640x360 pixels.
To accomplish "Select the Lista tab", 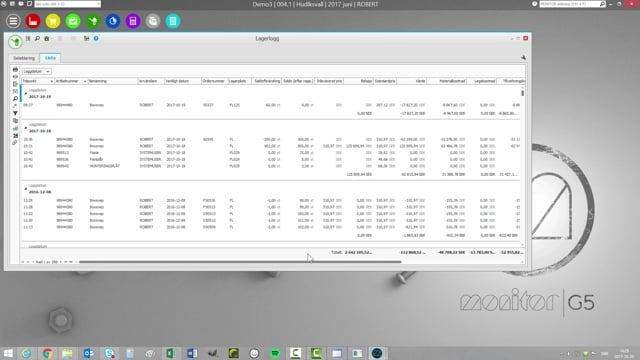I will (x=50, y=58).
